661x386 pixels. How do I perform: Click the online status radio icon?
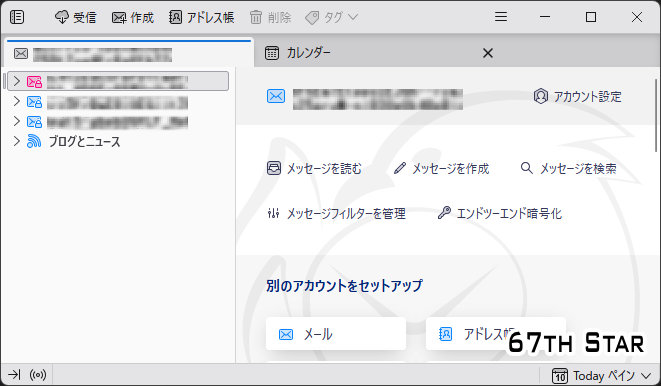click(38, 375)
